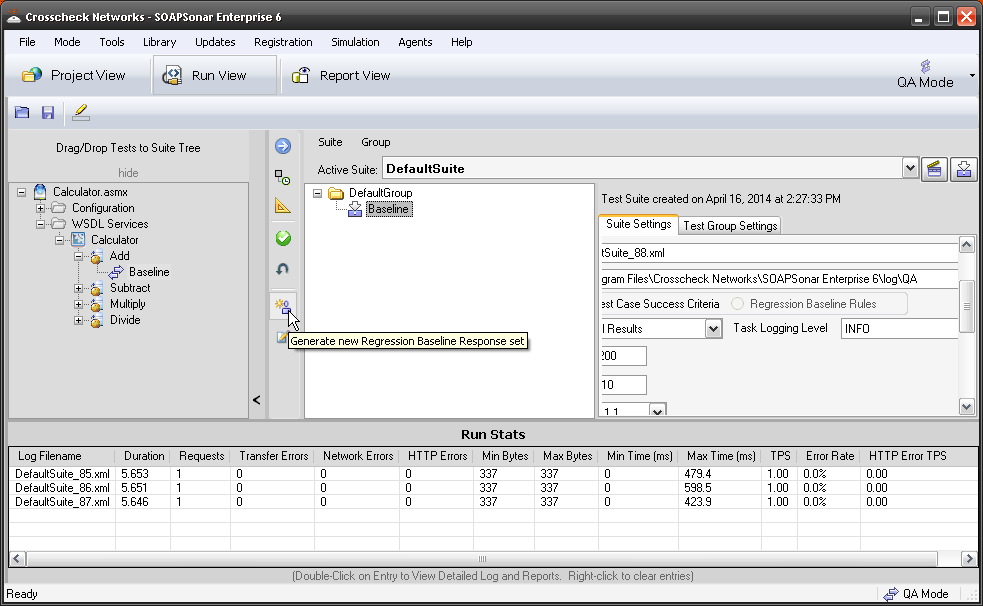The image size is (983, 606).
Task: Click the save floppy disk toolbar icon
Action: click(48, 112)
